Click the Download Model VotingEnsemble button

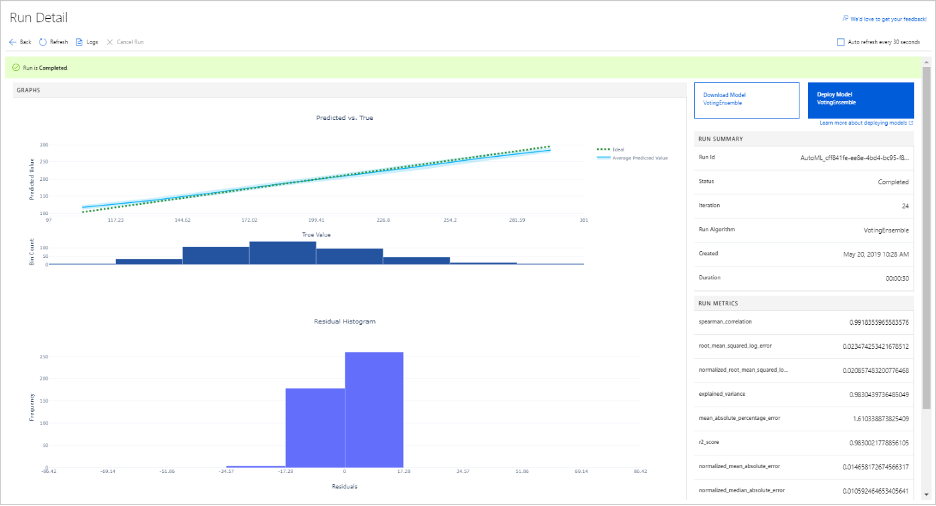(746, 99)
